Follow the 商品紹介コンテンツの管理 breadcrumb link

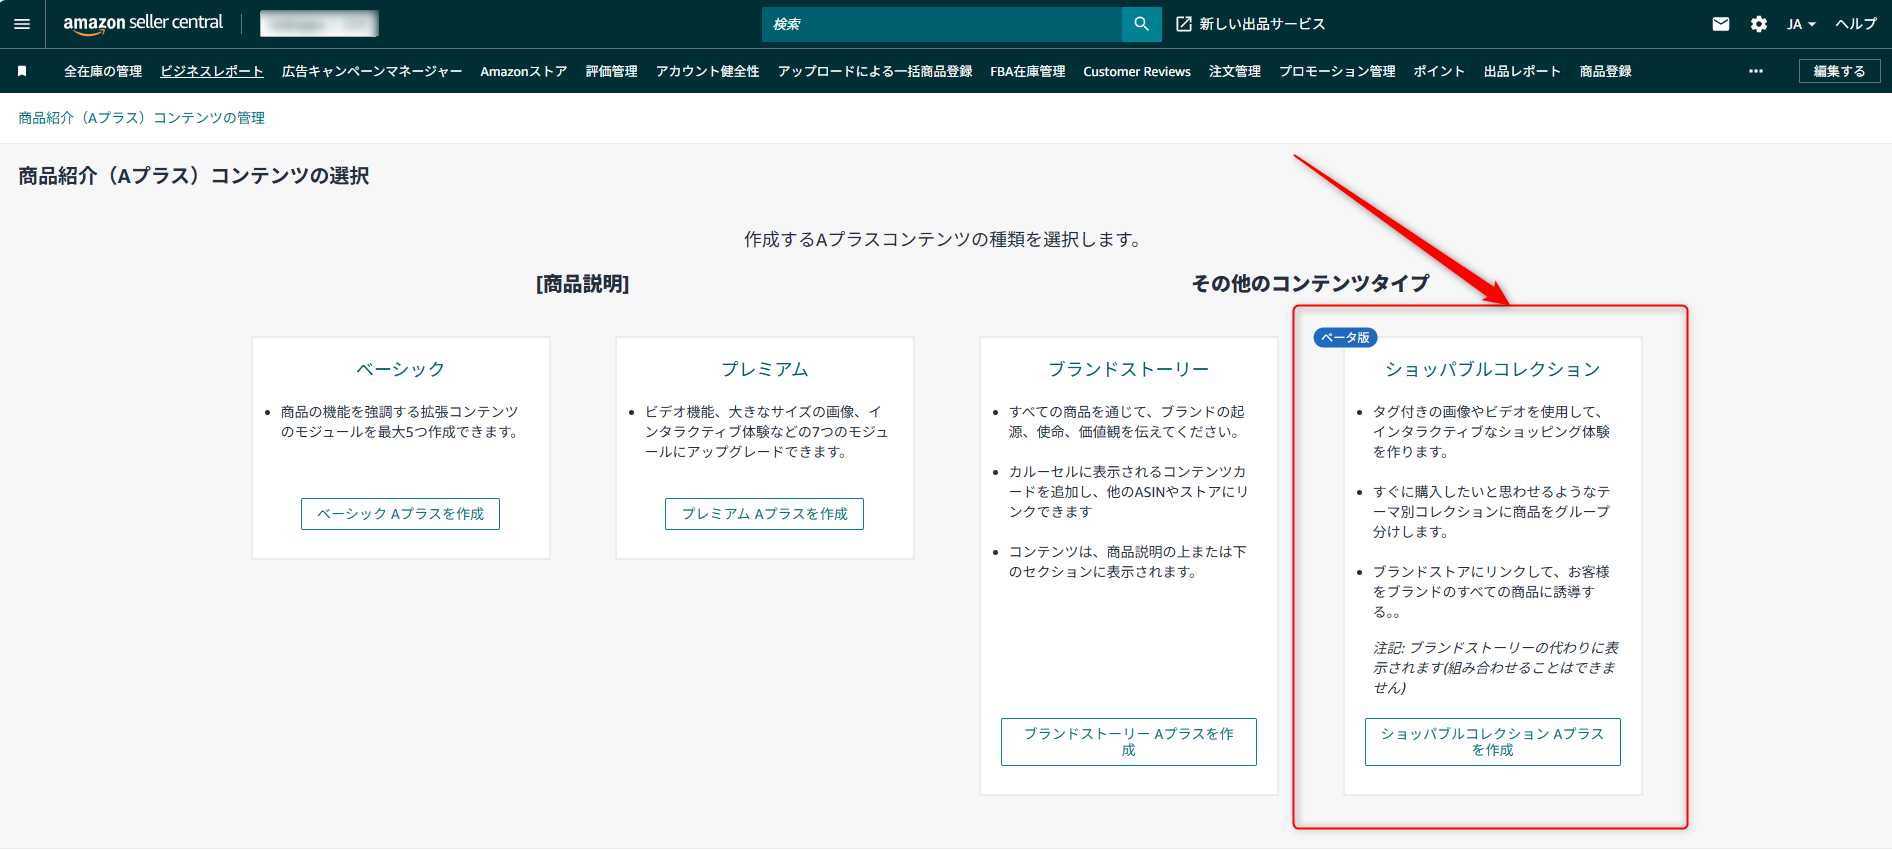(x=141, y=118)
